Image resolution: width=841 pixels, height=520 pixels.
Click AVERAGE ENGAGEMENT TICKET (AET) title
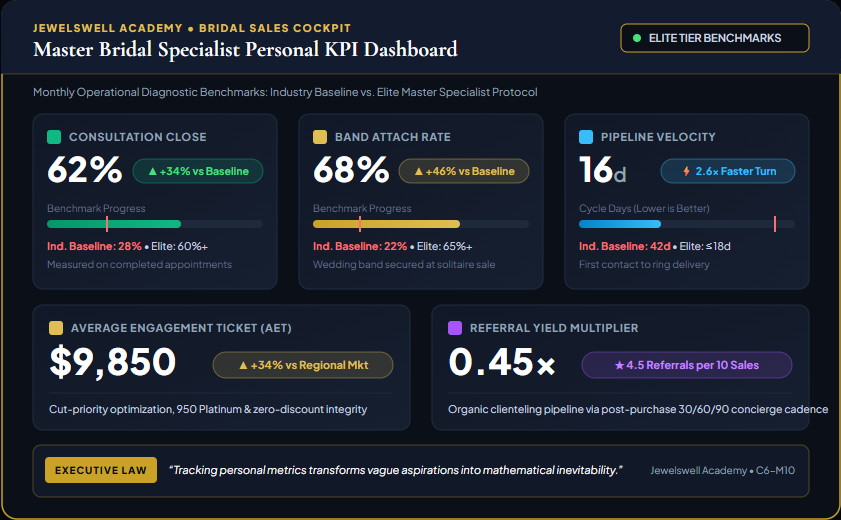[181, 328]
